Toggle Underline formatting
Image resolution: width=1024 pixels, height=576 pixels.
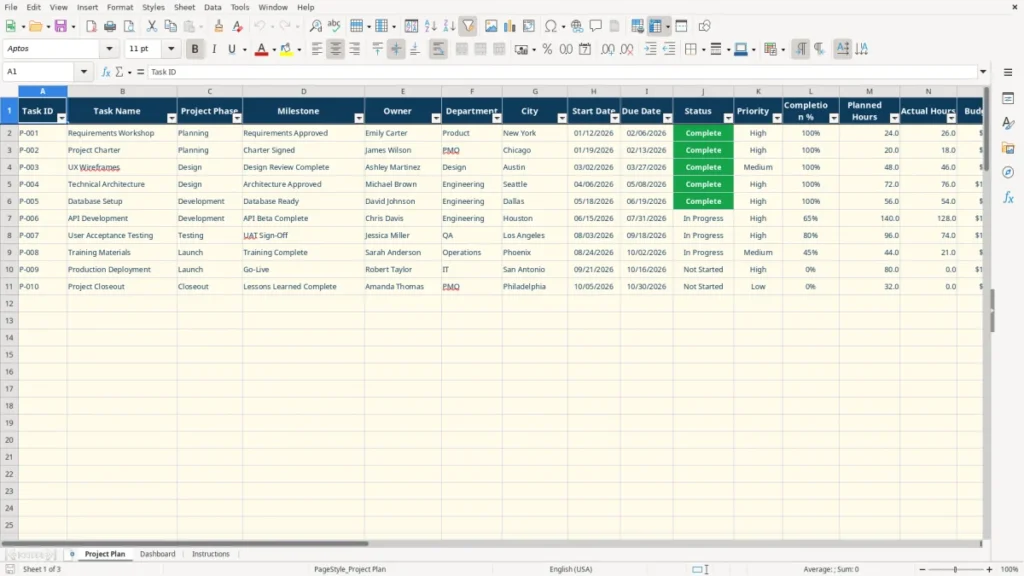231,49
